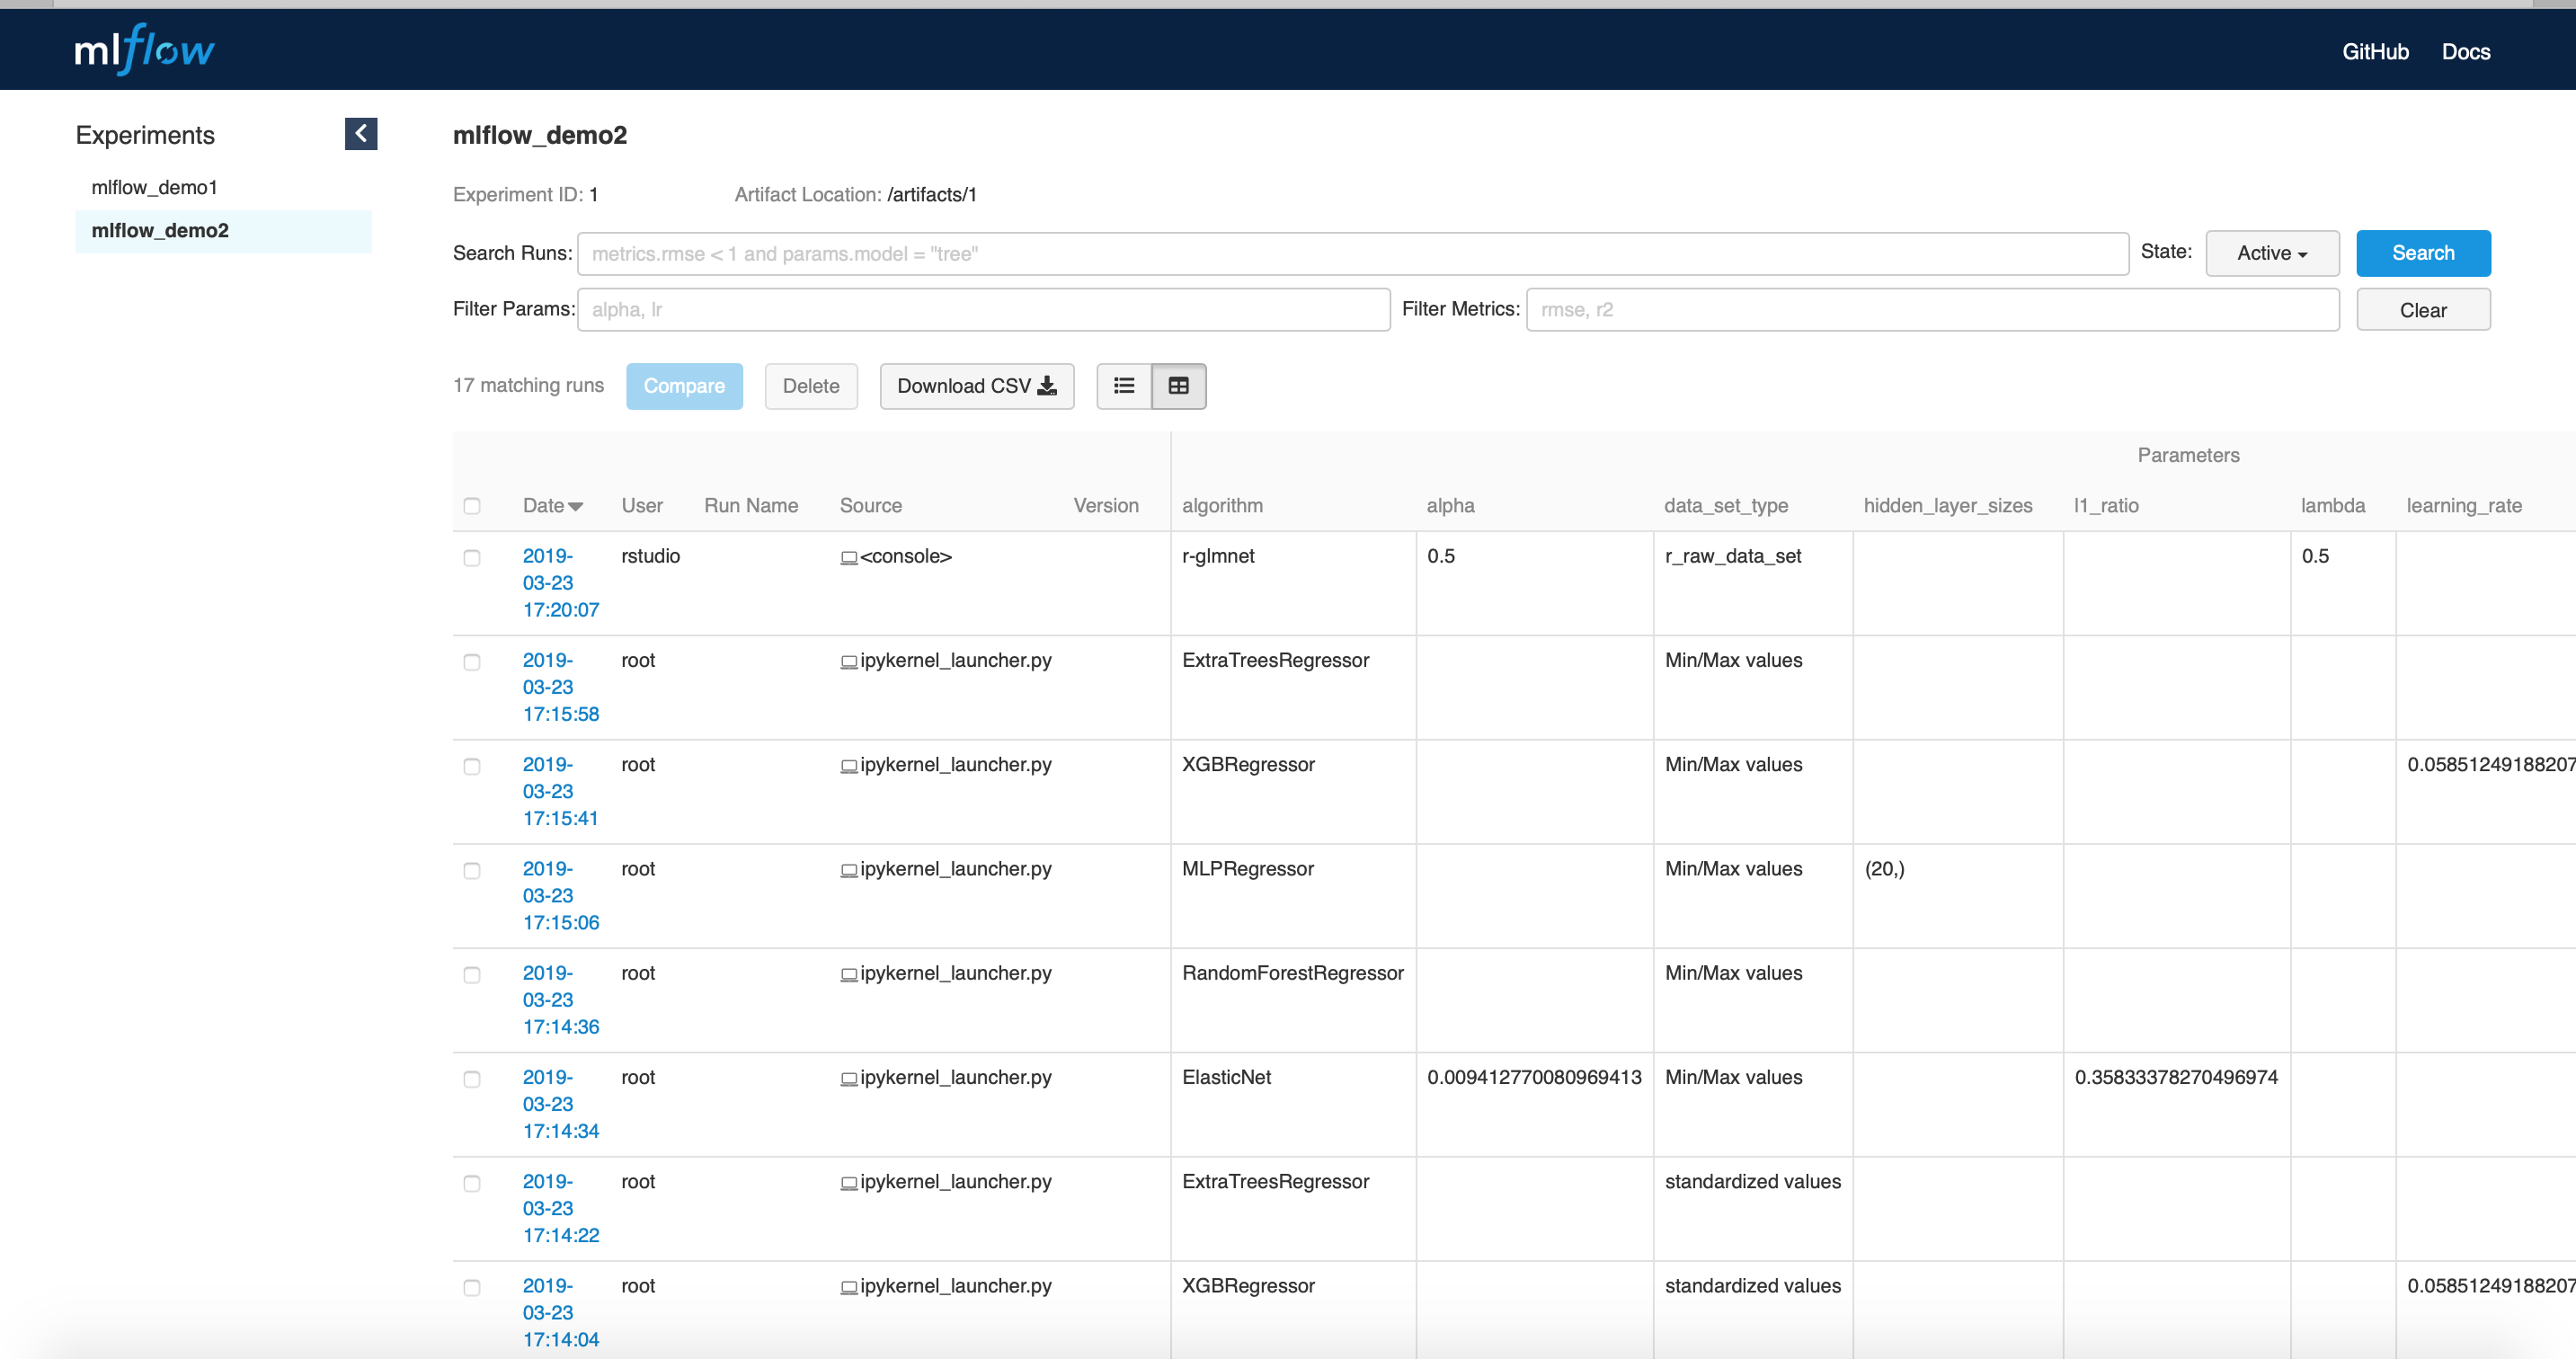
Task: Click the console source laptop icon
Action: point(849,558)
